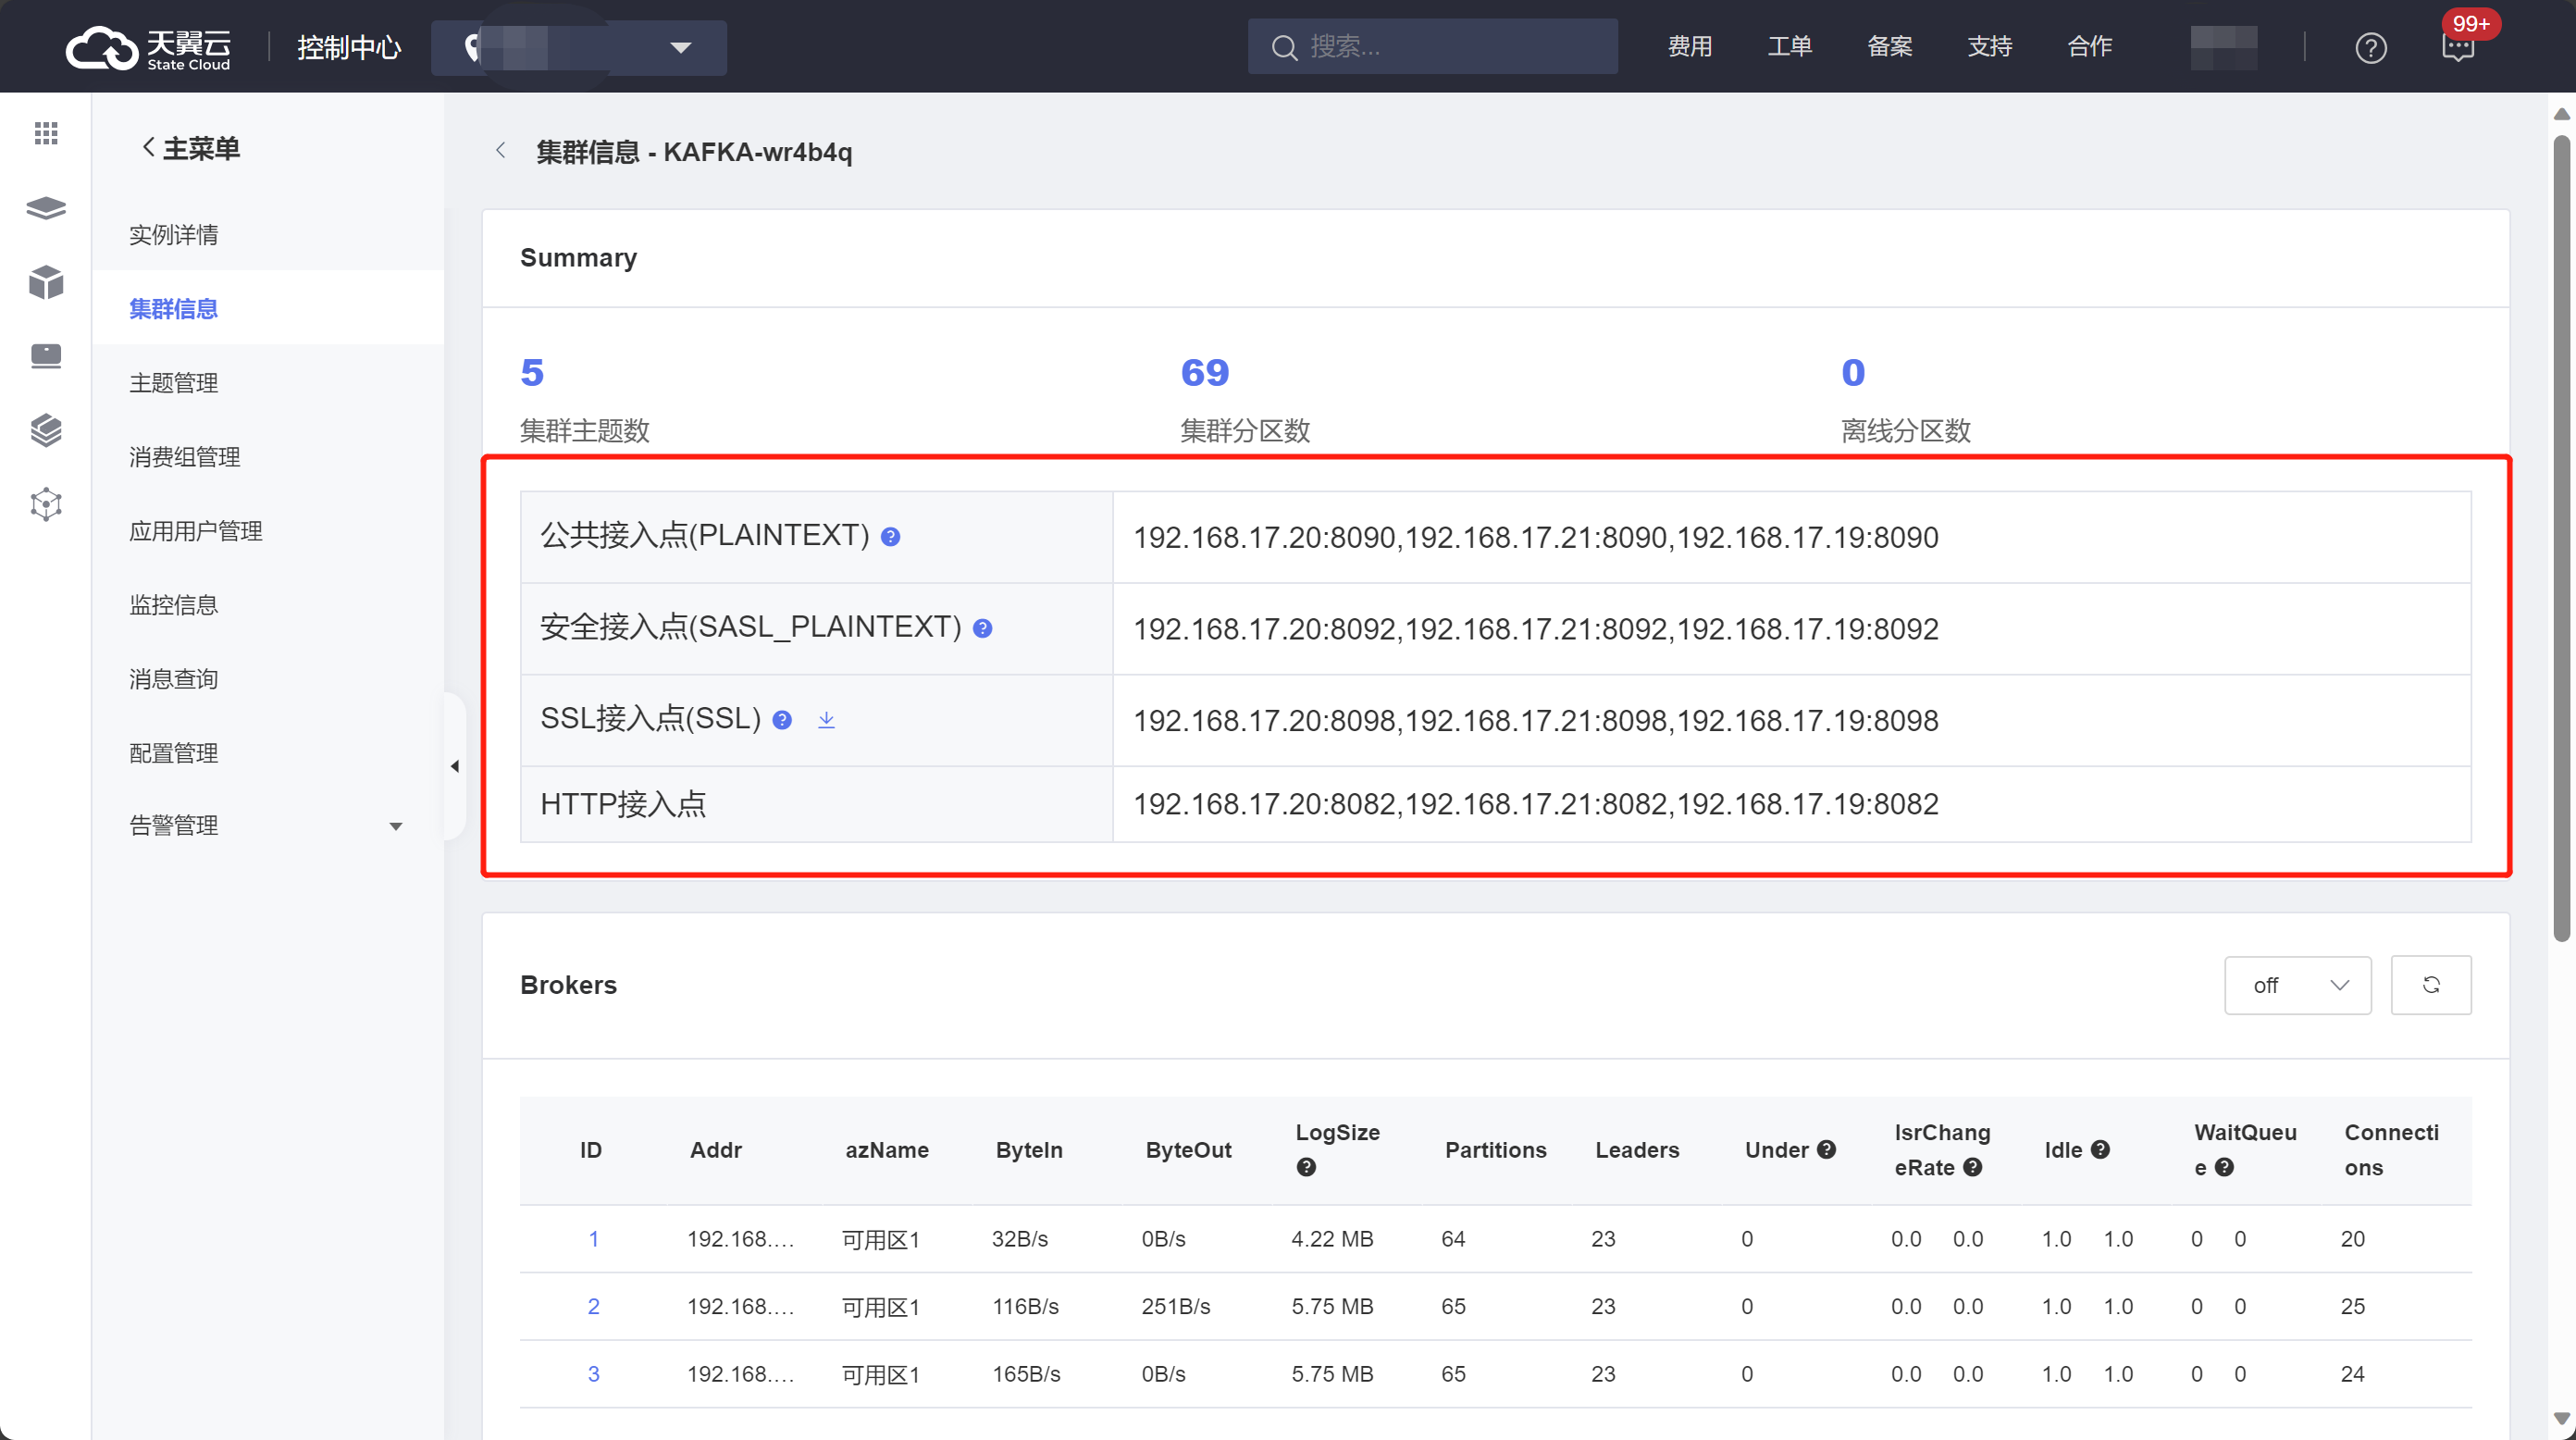Open broker ID 2 link
The width and height of the screenshot is (2576, 1440).
coord(593,1306)
